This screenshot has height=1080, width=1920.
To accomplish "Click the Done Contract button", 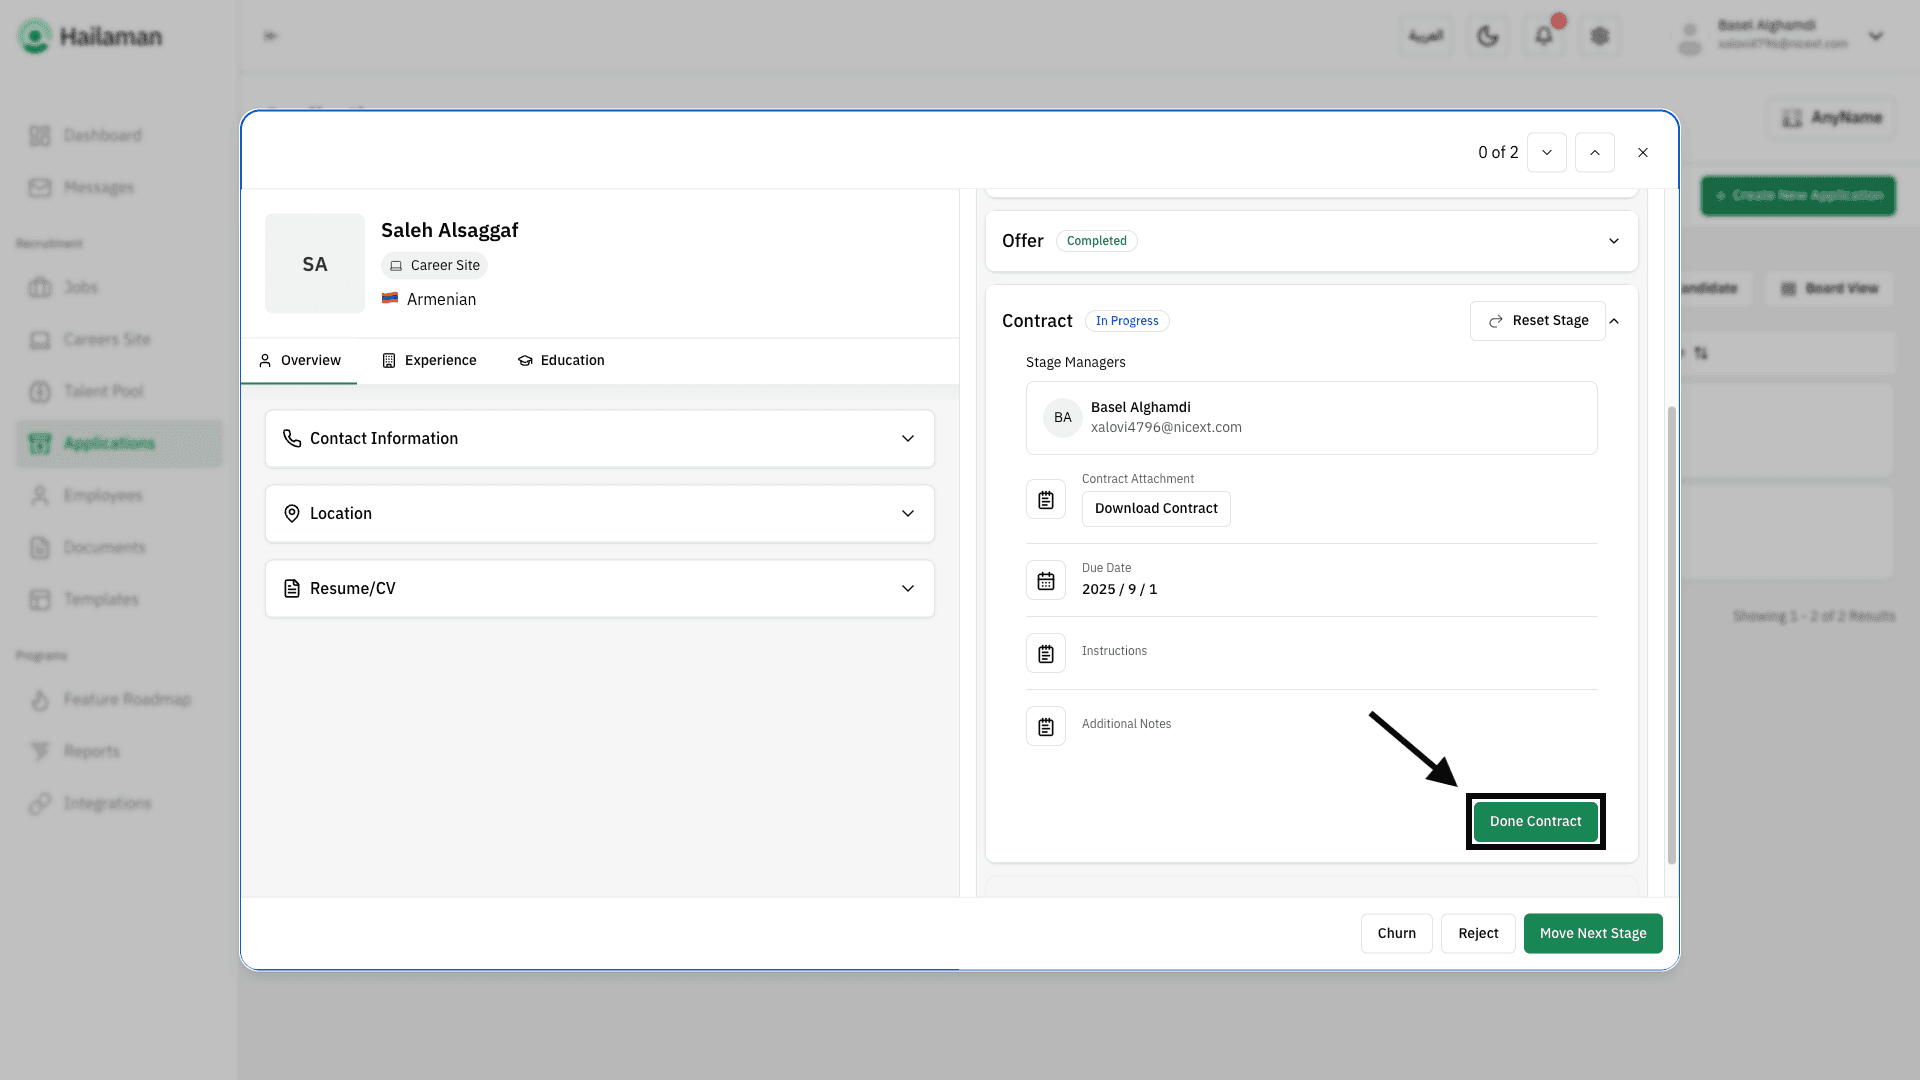I will [x=1535, y=821].
